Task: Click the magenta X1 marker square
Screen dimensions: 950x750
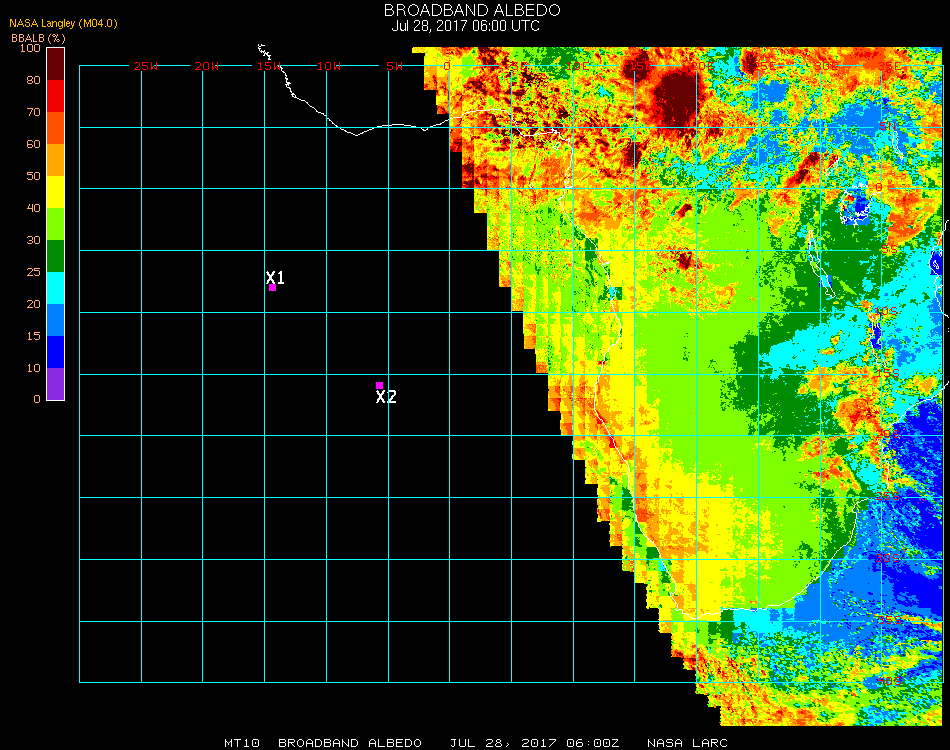Action: point(273,288)
